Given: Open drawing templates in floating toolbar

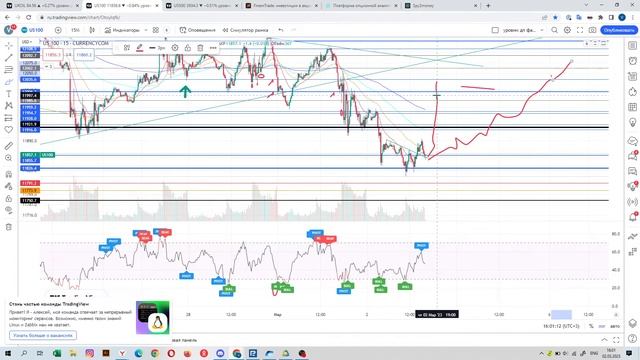Looking at the screenshot, I should point(127,48).
